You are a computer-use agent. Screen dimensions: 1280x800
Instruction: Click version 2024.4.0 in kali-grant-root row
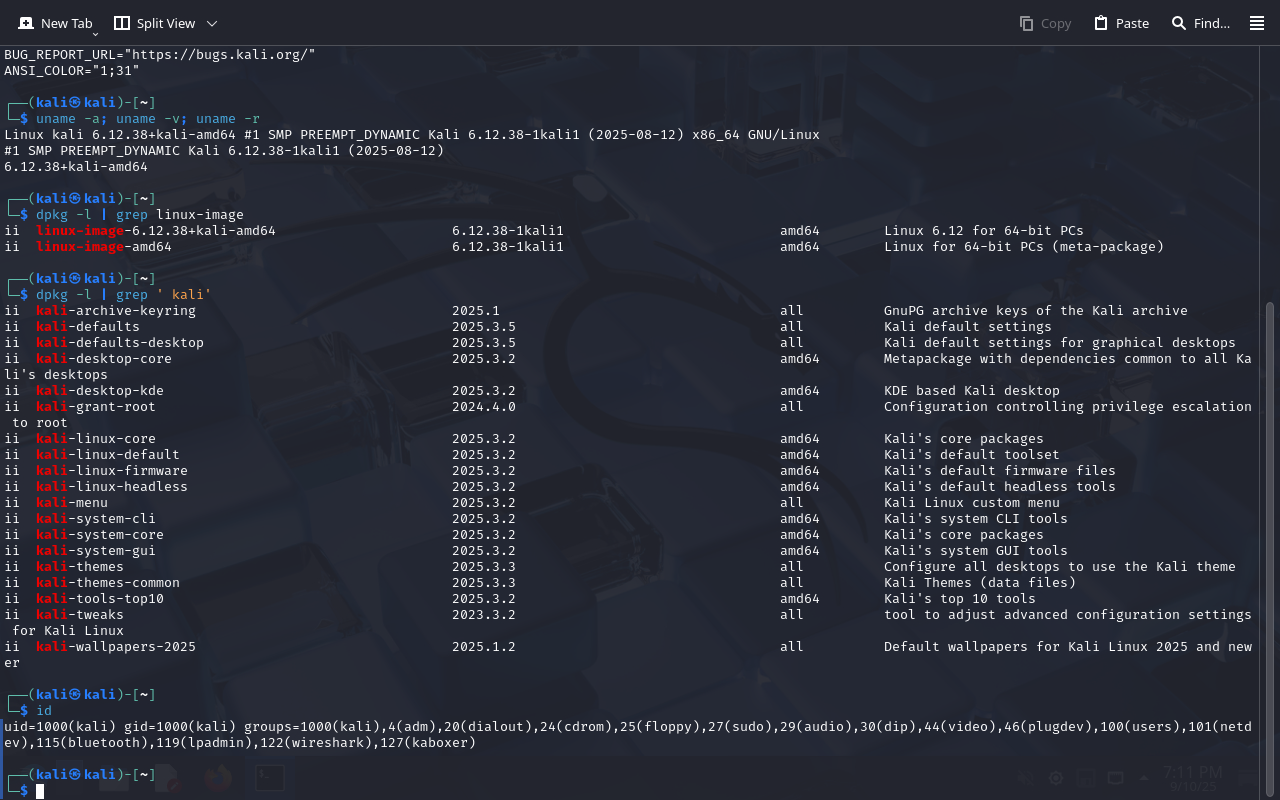[484, 407]
